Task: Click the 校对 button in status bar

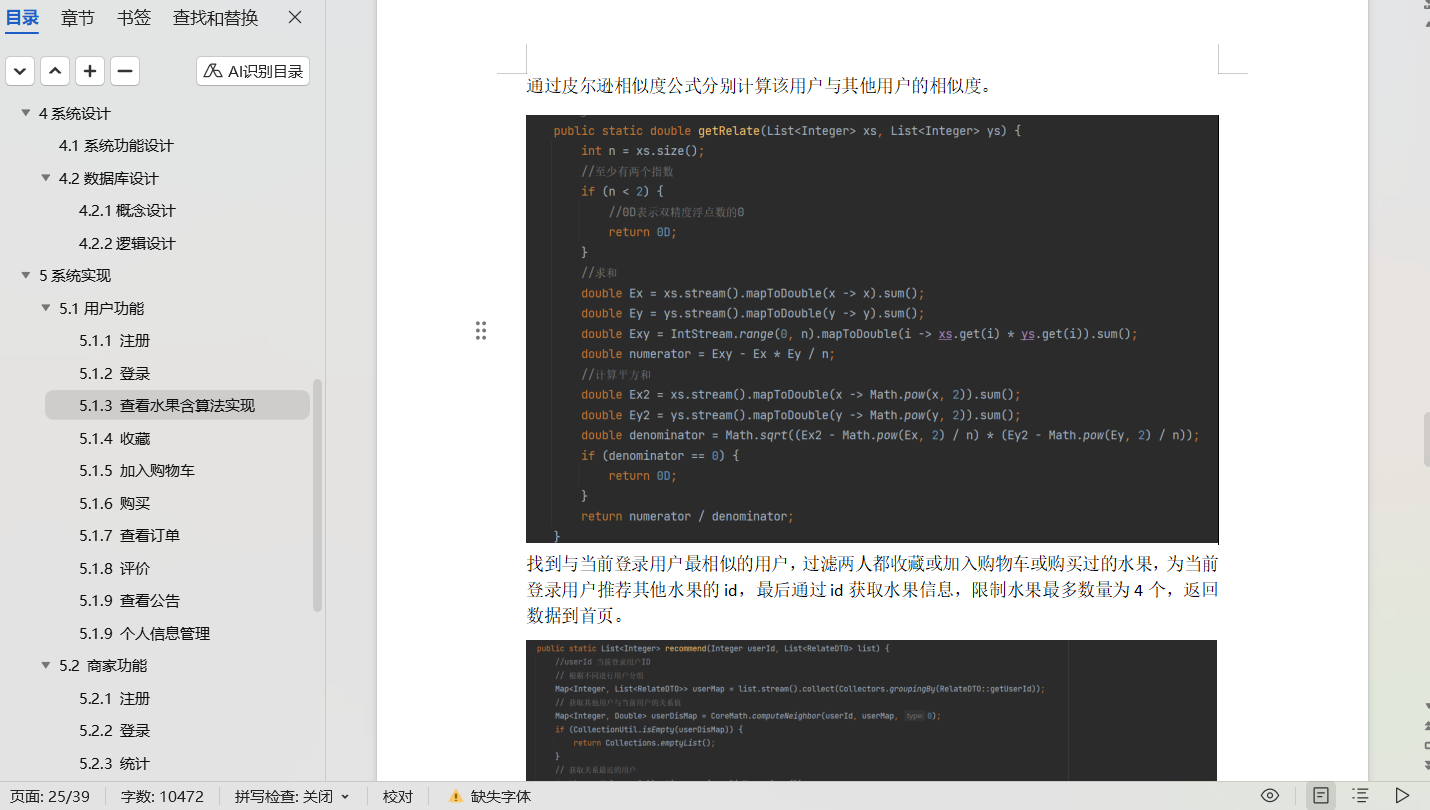Action: coord(398,797)
